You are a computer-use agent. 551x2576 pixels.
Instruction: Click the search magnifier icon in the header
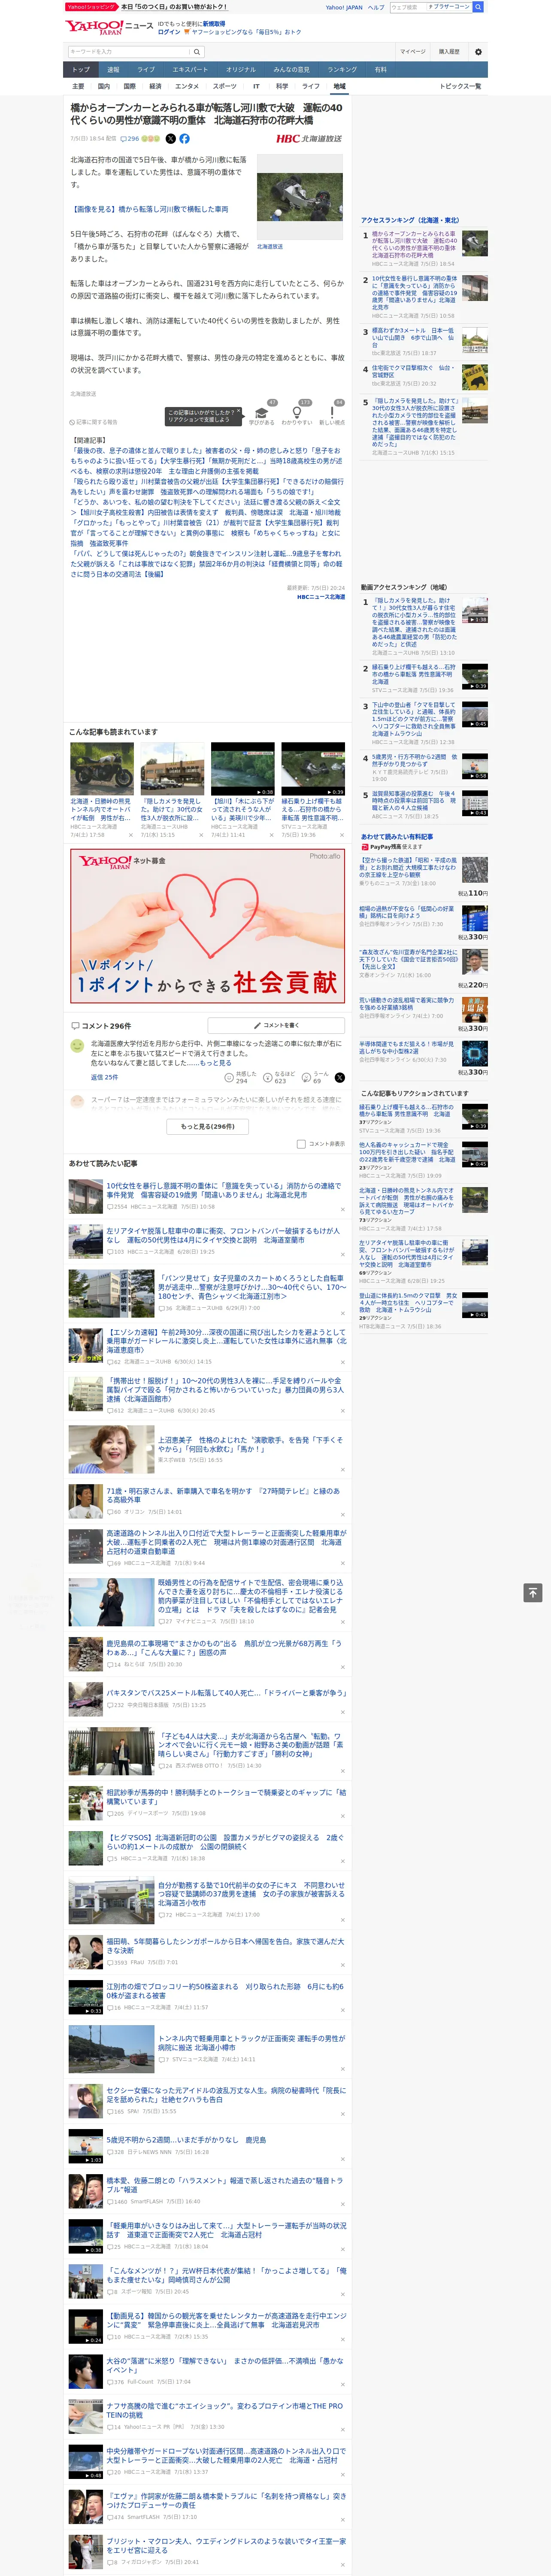(x=197, y=52)
